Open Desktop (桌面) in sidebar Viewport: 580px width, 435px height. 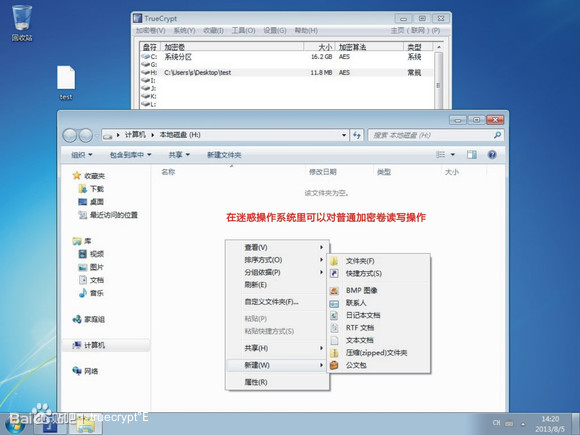(x=91, y=202)
